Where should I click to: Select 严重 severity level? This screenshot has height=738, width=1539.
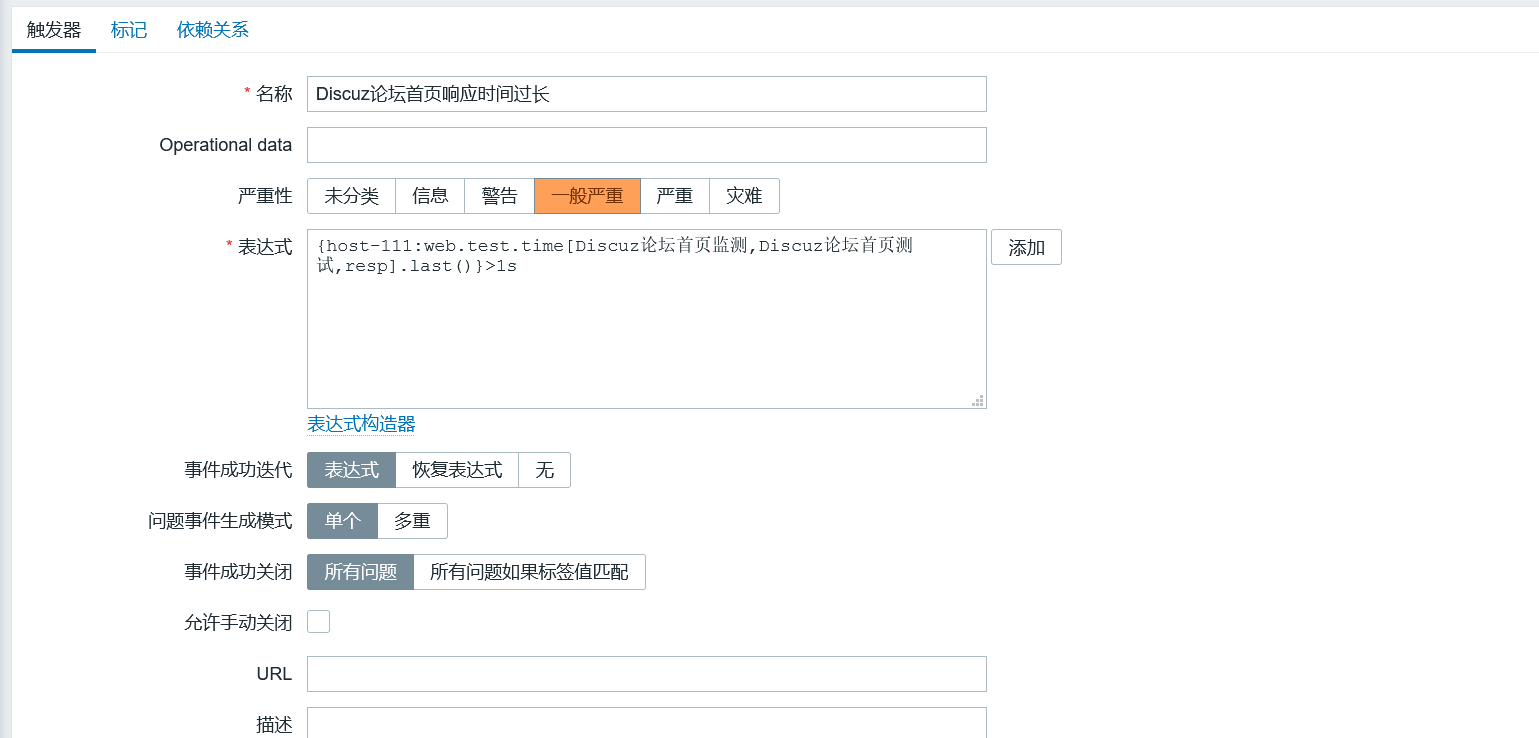675,196
